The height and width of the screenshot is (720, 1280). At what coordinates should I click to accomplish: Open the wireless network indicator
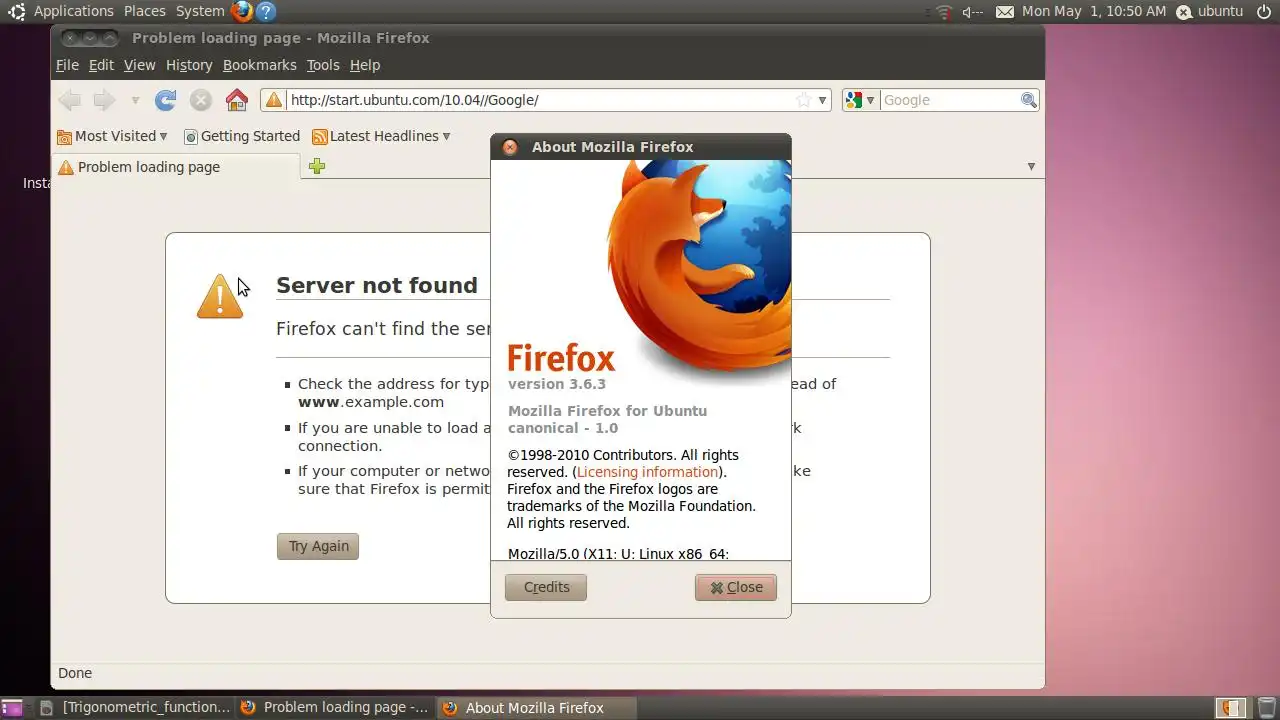tap(943, 12)
